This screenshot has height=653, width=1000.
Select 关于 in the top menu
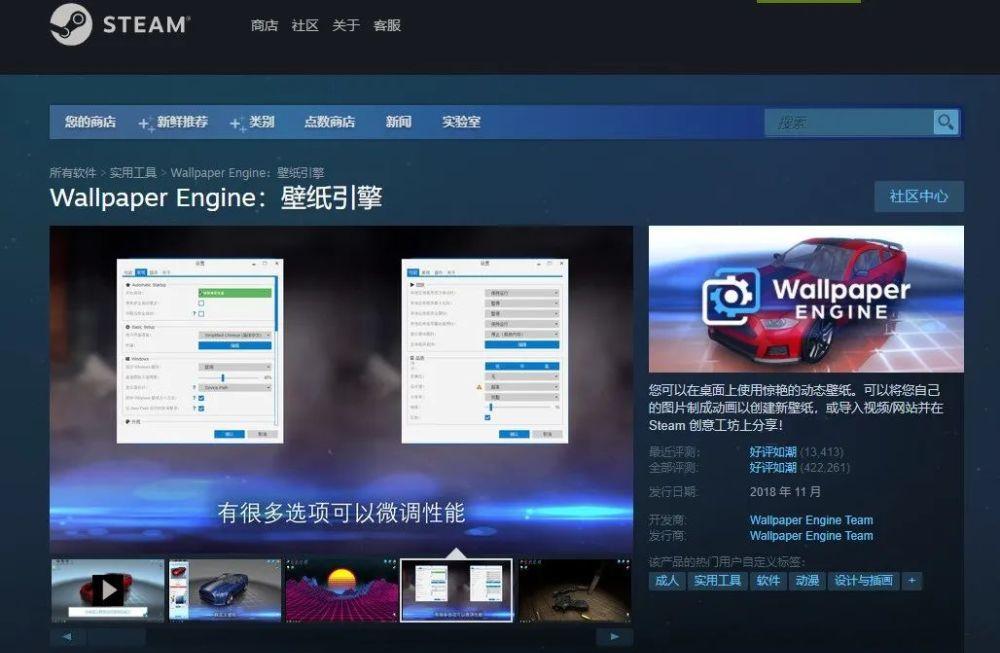346,26
